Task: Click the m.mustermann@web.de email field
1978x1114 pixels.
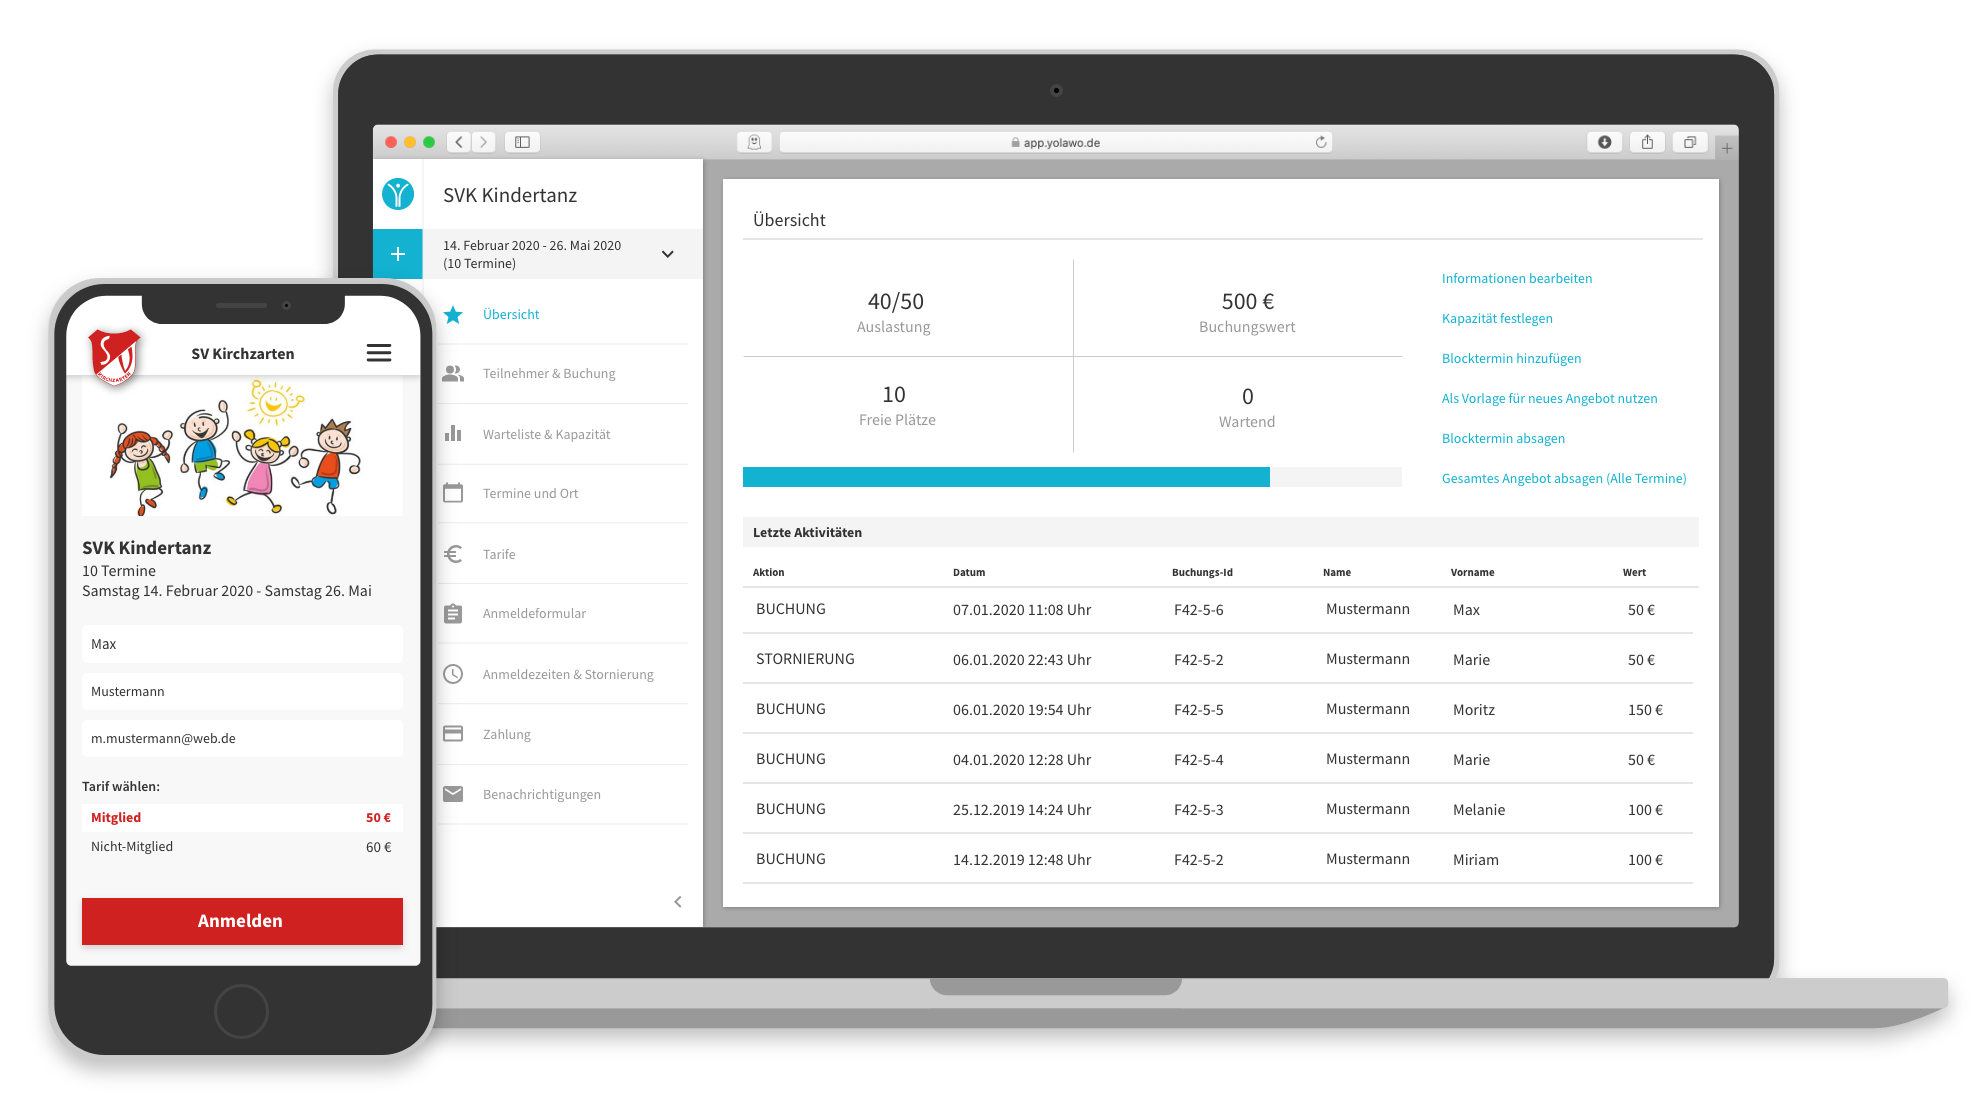Action: click(x=242, y=739)
